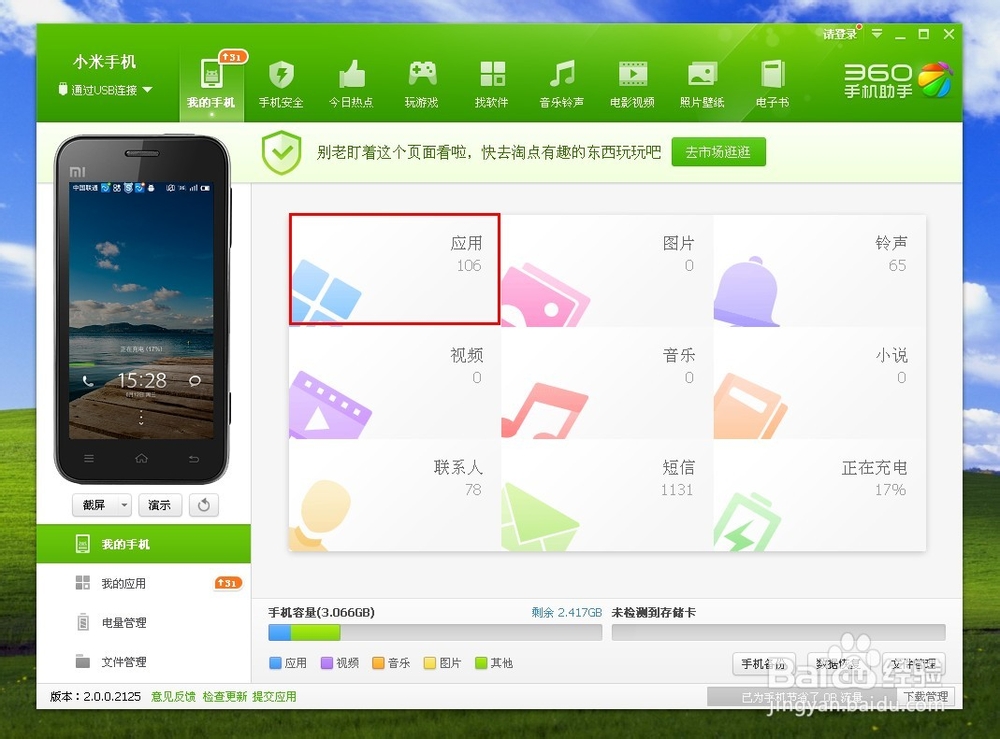Open the 我的手机 top toolbar tab

click(211, 84)
